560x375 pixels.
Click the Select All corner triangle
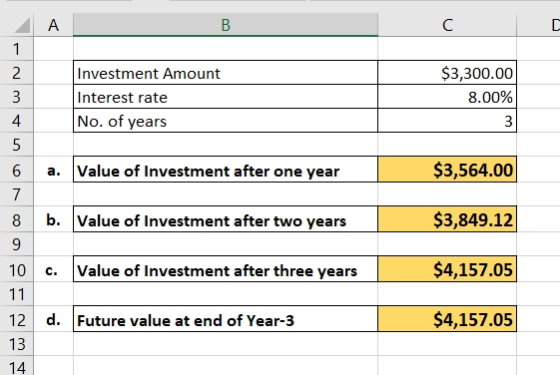(x=22, y=25)
